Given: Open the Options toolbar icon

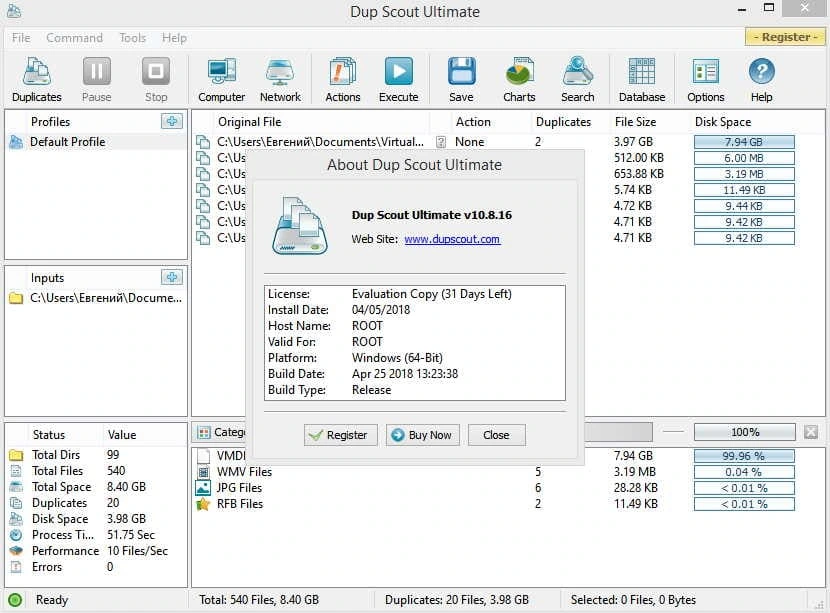Looking at the screenshot, I should (706, 71).
